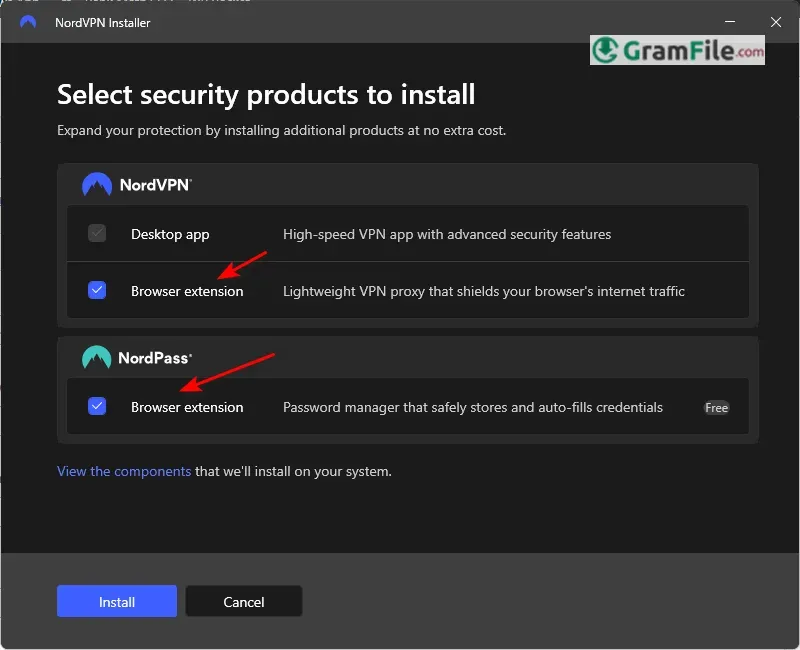Click the NordVPN section heading text
The image size is (800, 650).
(156, 185)
